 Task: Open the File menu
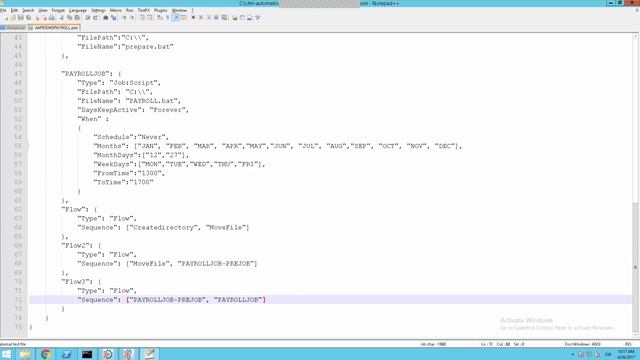[3, 10]
